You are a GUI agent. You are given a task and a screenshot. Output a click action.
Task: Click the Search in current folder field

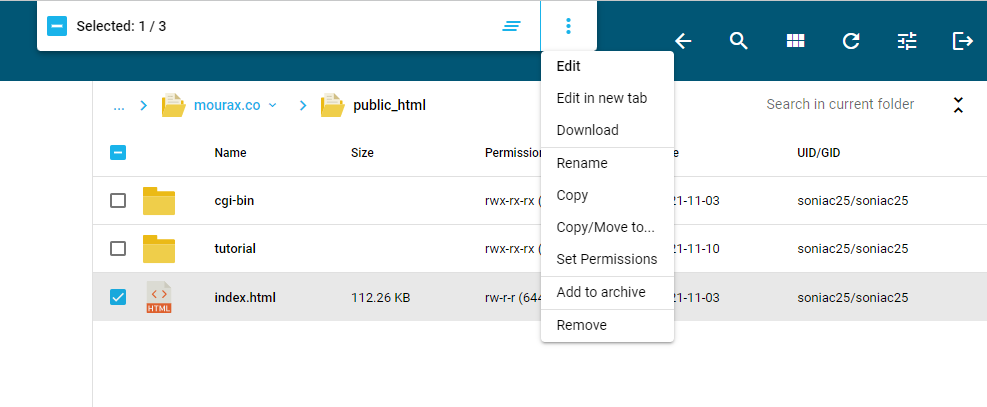(x=840, y=104)
